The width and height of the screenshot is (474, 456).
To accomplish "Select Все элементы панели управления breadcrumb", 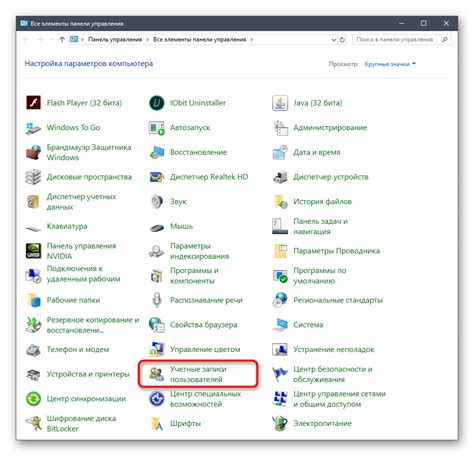I will tap(199, 40).
